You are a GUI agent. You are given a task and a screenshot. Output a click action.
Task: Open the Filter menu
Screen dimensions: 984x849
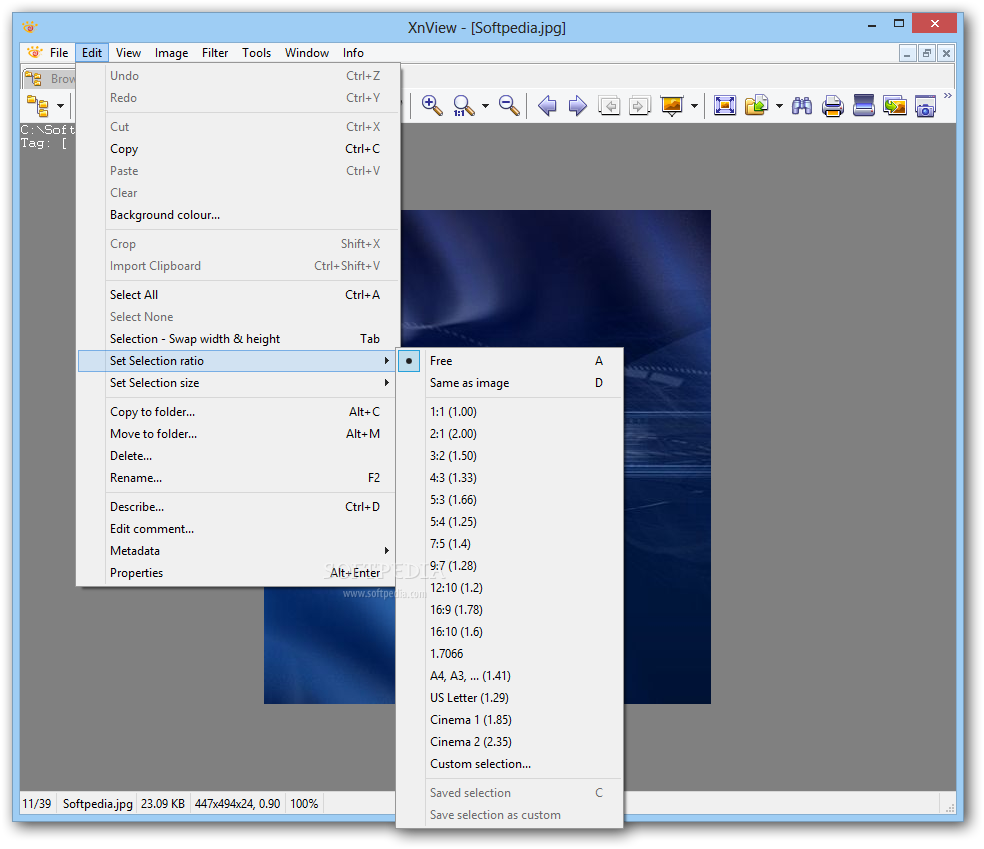215,53
